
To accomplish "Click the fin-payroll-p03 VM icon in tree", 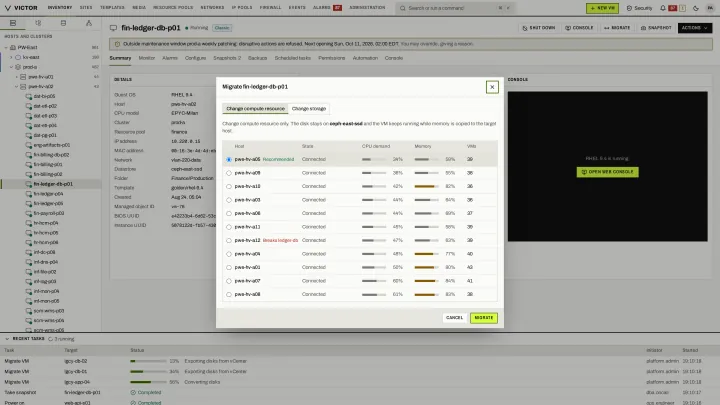I will (28, 213).
